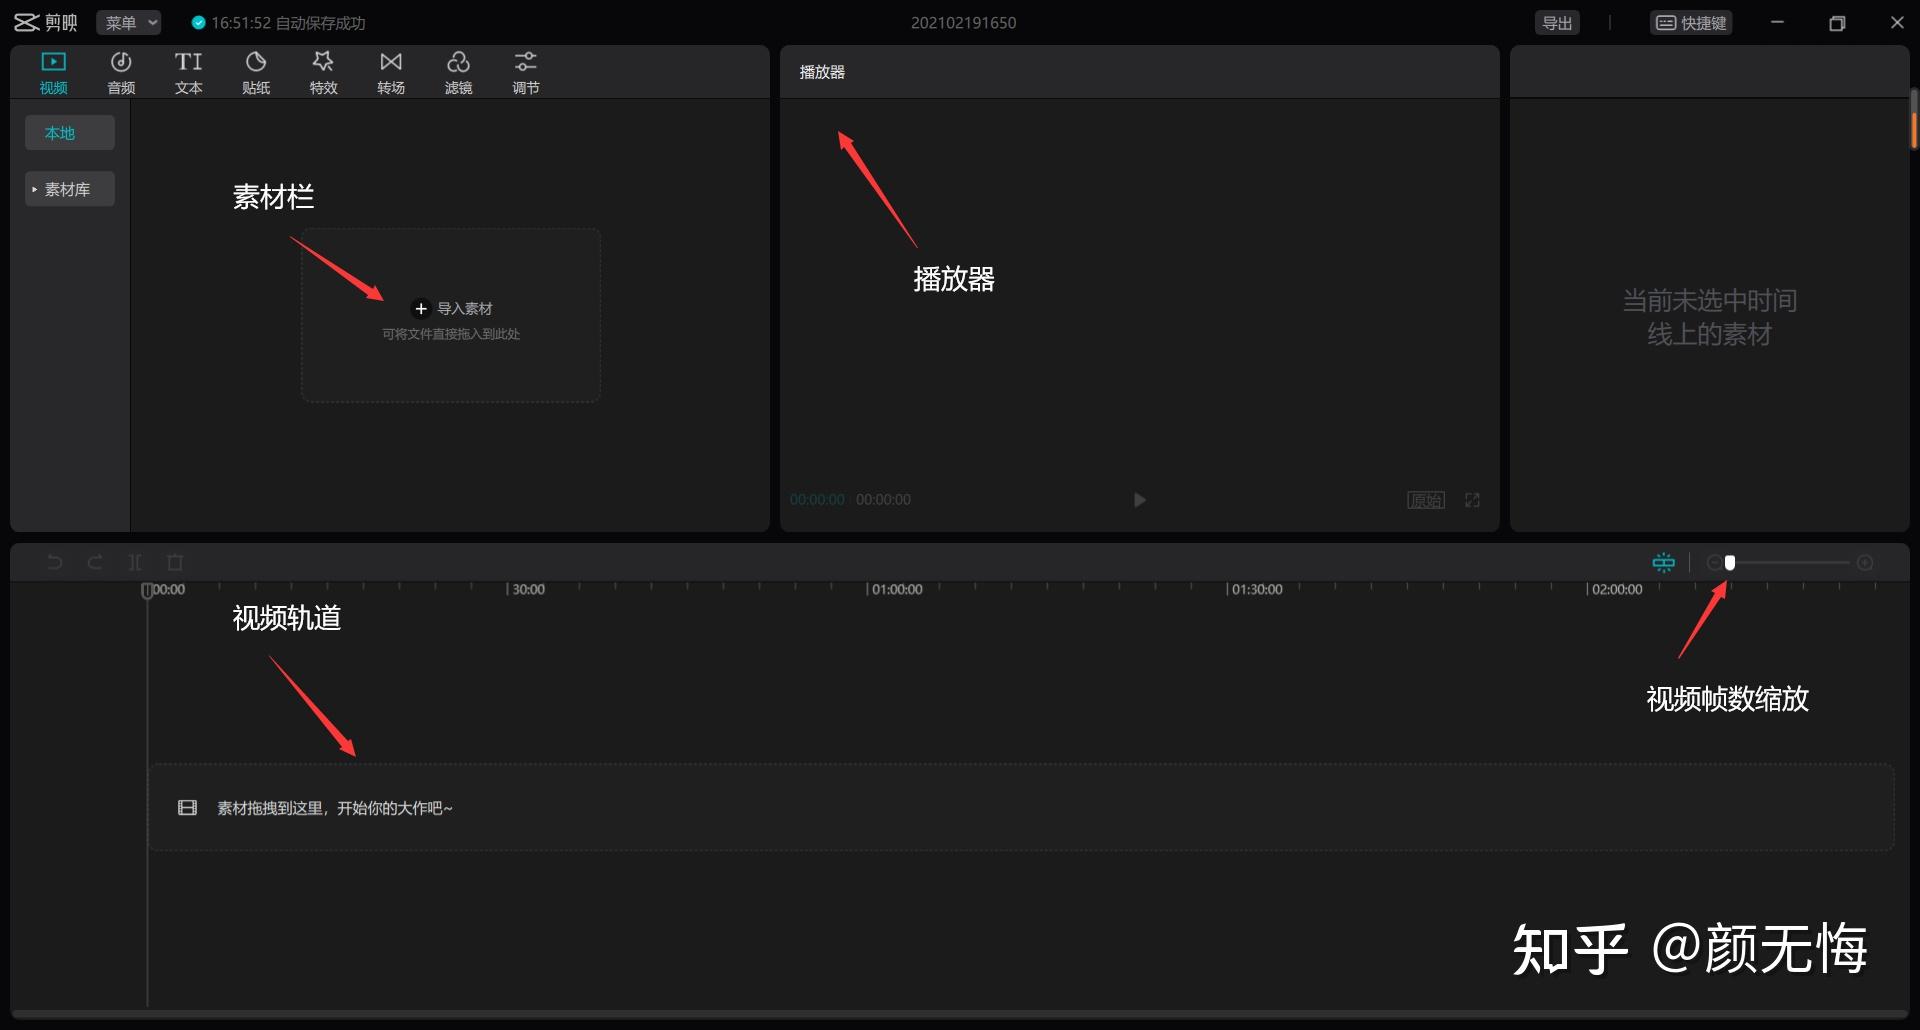
Task: Open the 快捷键 shortcuts panel
Action: (x=1691, y=23)
